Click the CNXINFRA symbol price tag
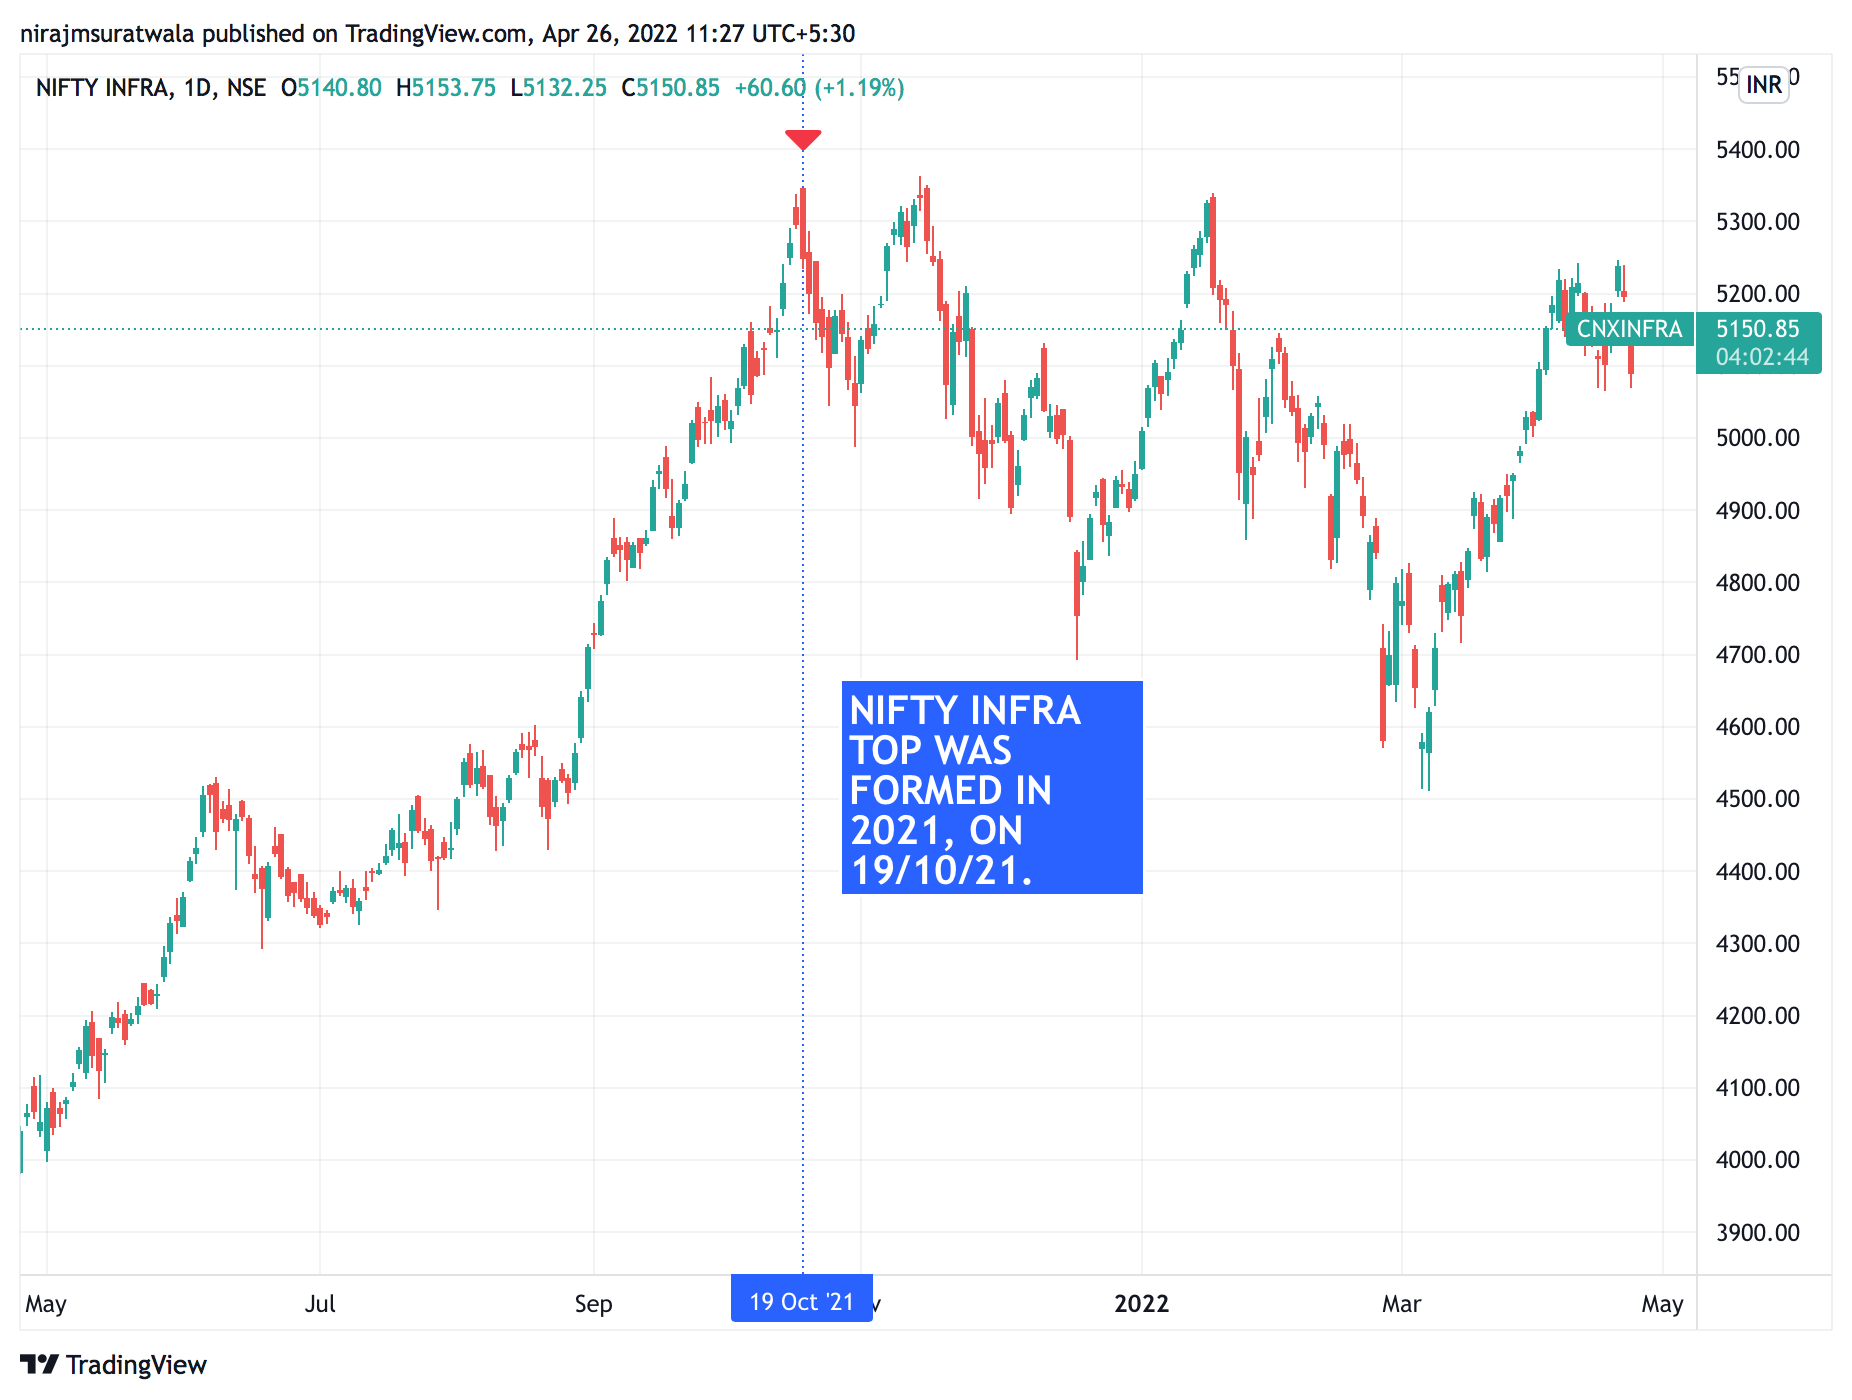Screen dimensions: 1852x1400 click(1630, 329)
